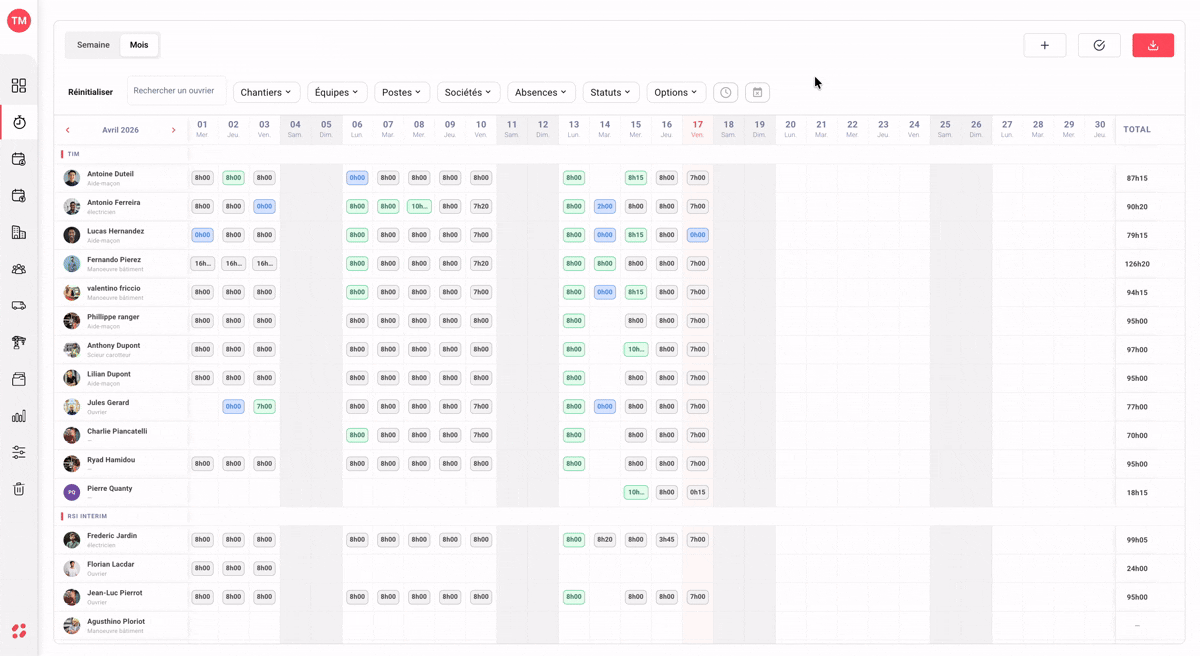Viewport: 1200px width, 656px height.
Task: Focus the Rechercher un ouvrier search field
Action: coord(176,91)
